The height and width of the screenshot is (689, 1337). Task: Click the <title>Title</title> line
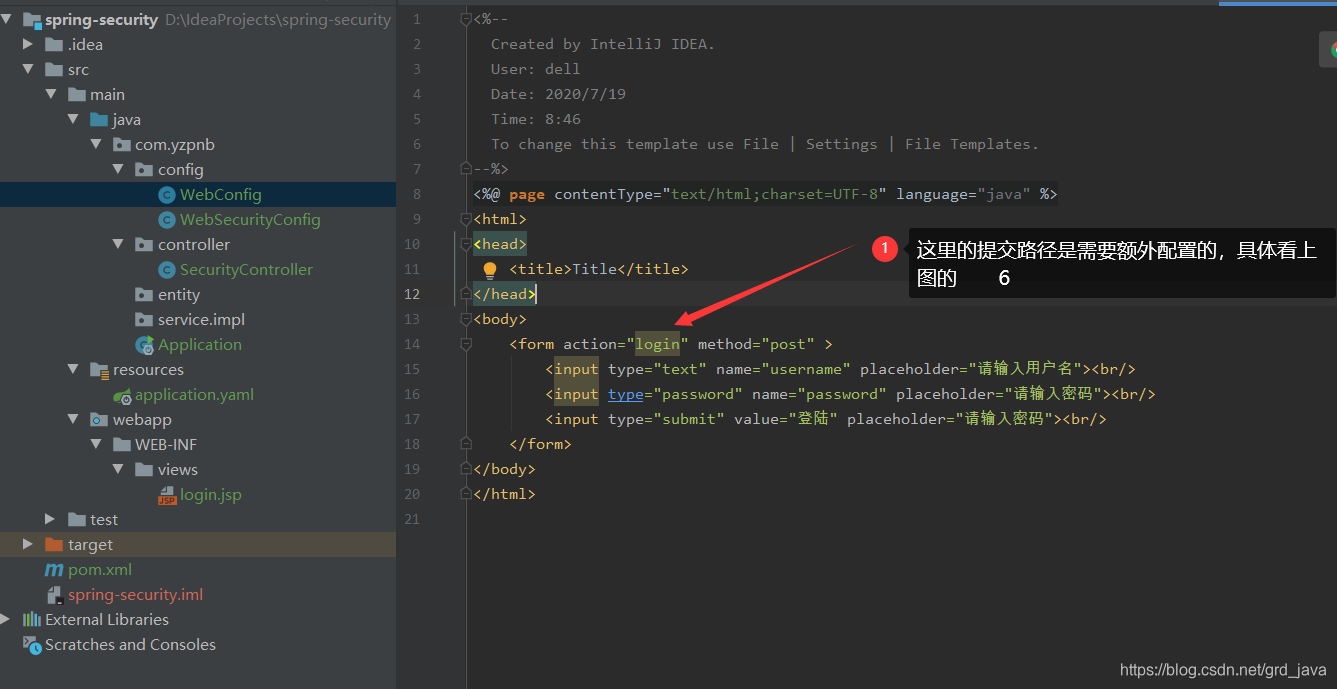[599, 269]
